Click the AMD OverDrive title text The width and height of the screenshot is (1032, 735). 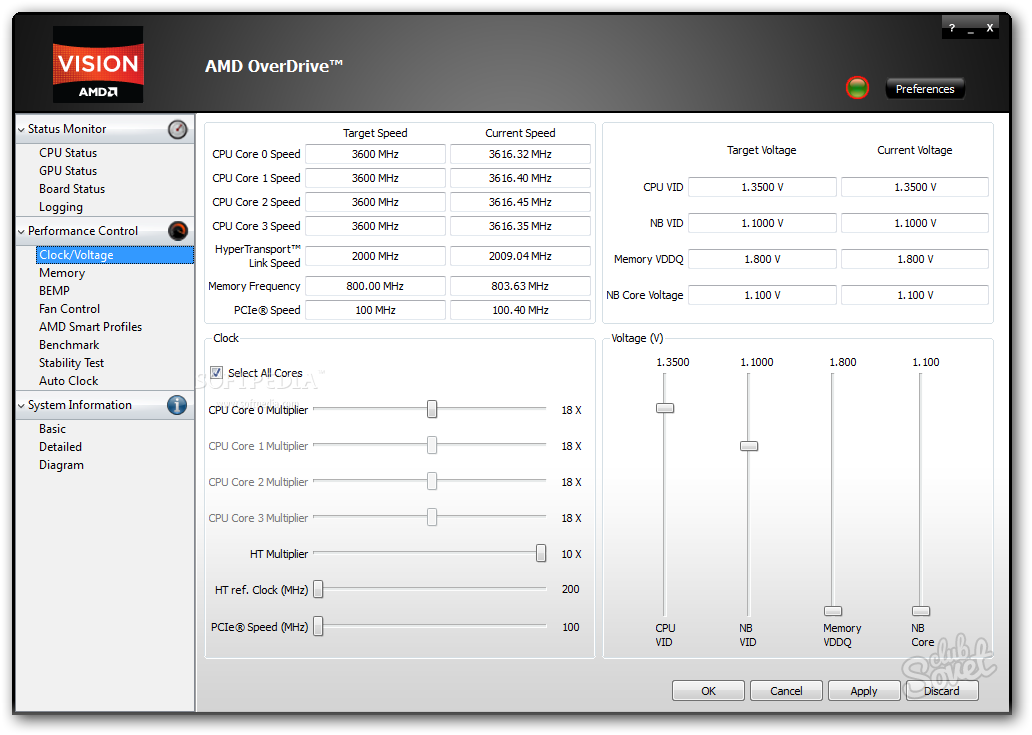pos(274,66)
